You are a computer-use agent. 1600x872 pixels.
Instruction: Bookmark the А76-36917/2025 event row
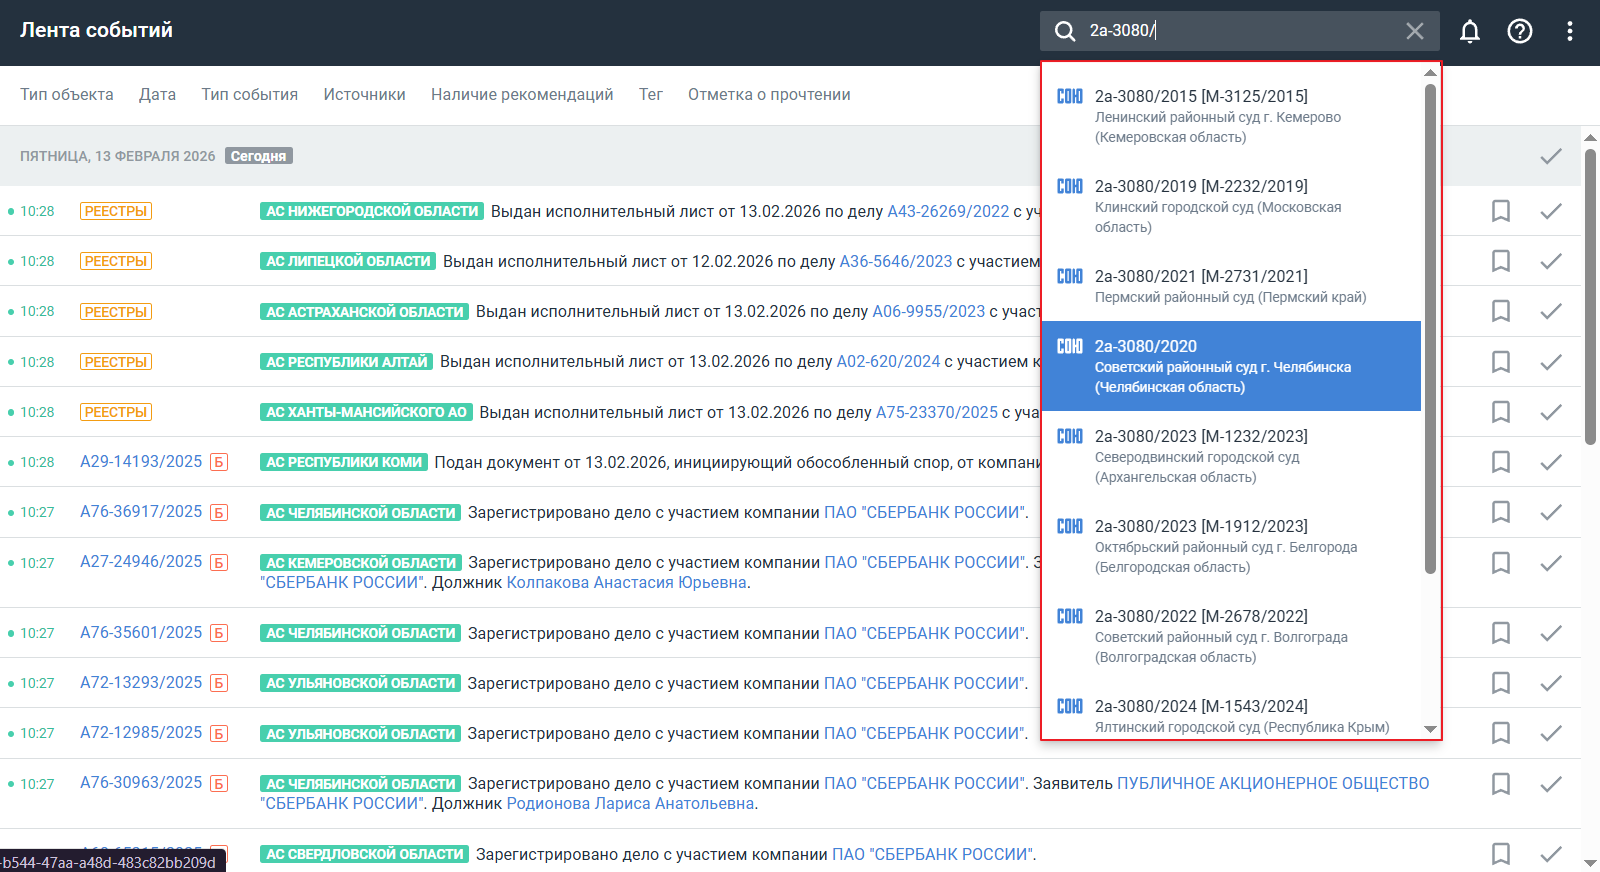[1500, 512]
